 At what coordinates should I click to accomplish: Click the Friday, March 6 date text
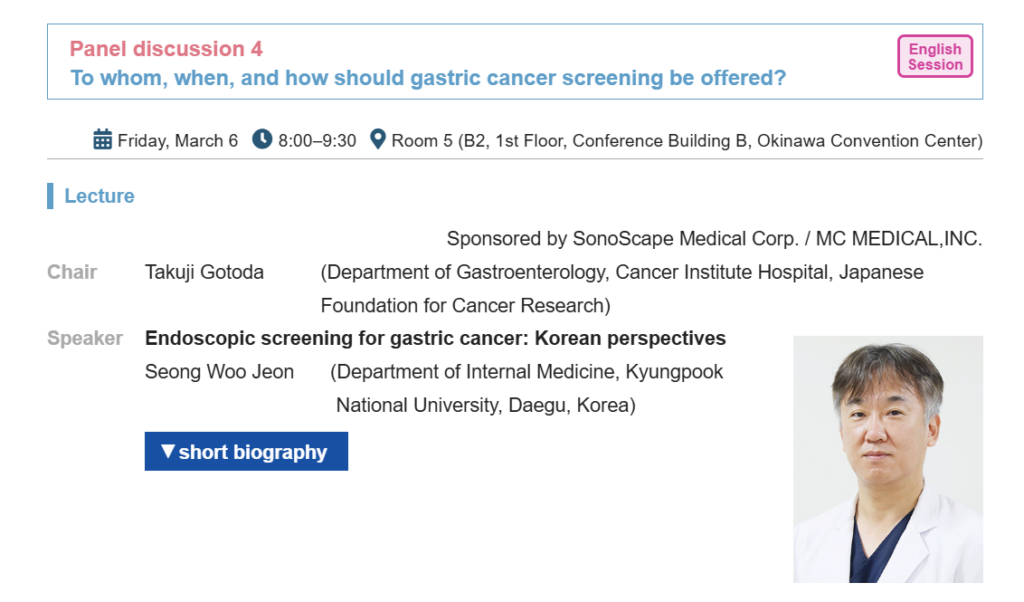(178, 141)
